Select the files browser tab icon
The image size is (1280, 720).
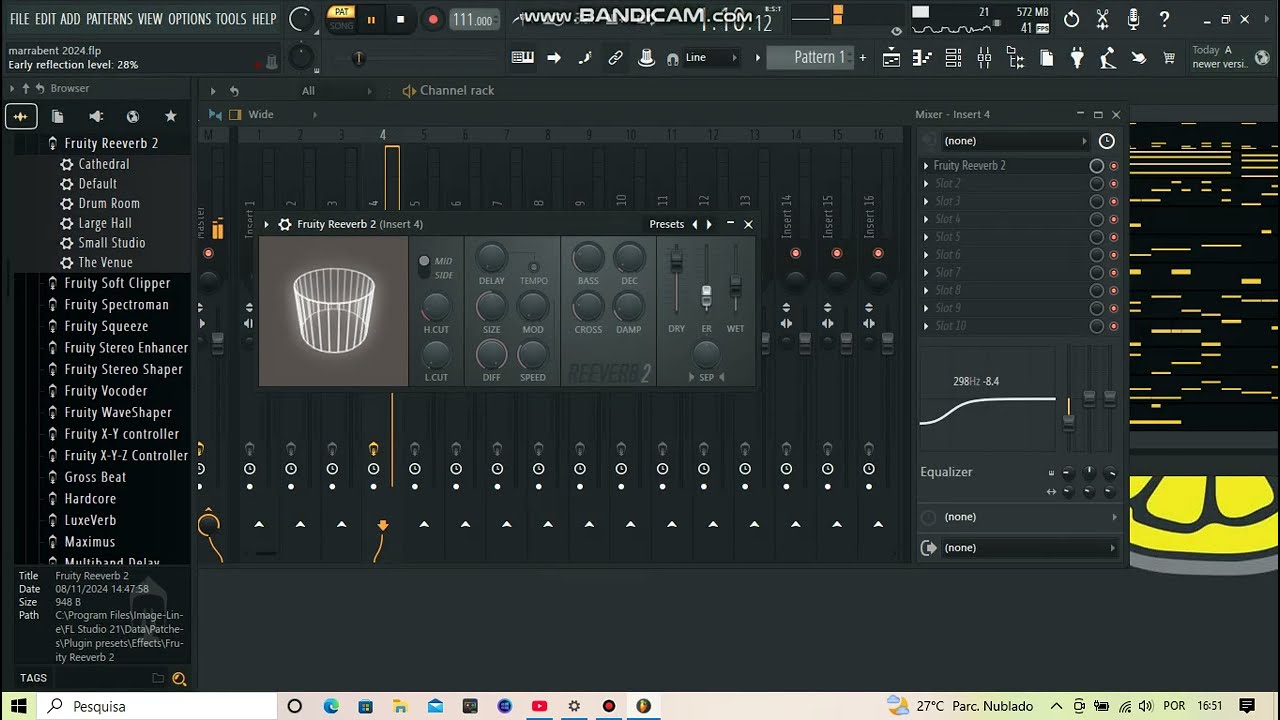point(57,116)
